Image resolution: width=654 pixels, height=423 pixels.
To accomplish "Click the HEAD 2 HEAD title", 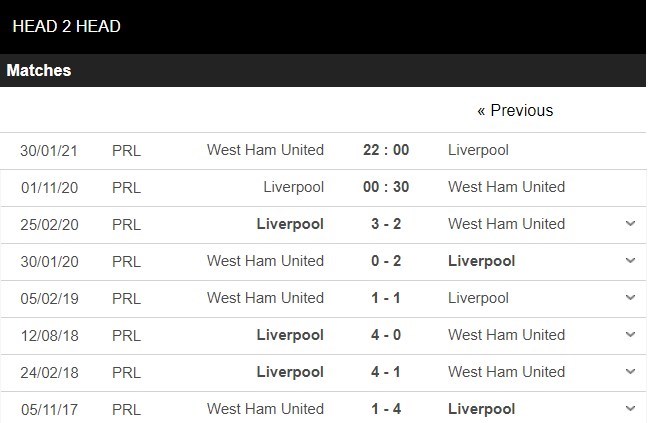I will click(x=67, y=26).
